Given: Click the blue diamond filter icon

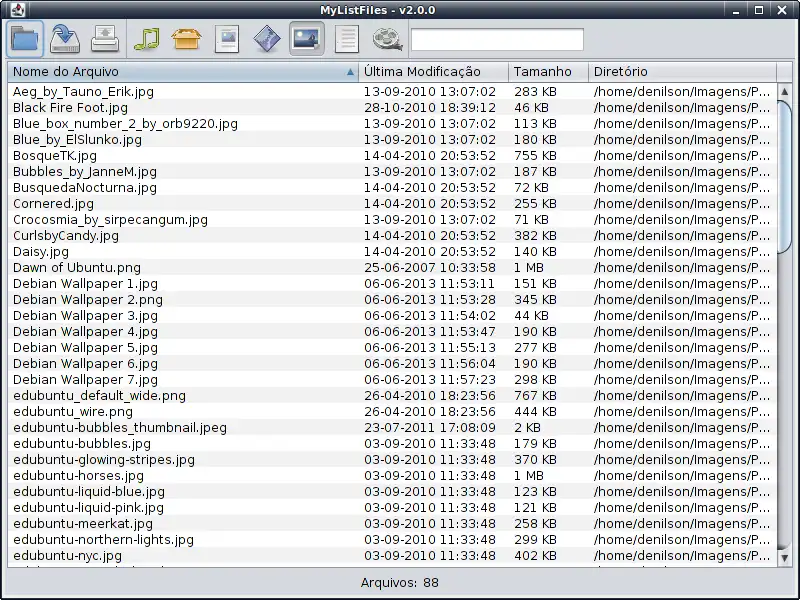Looking at the screenshot, I should pos(267,39).
